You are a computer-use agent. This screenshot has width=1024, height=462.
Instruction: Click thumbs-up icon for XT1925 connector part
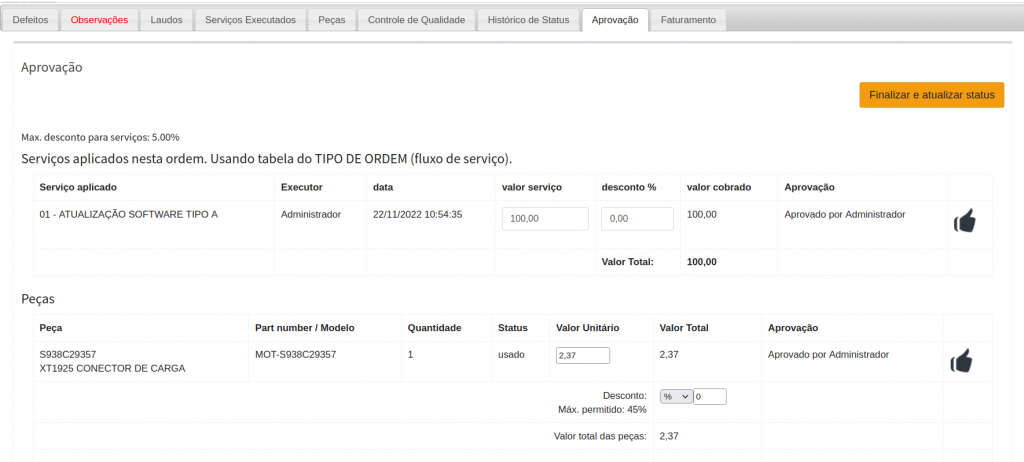[961, 361]
